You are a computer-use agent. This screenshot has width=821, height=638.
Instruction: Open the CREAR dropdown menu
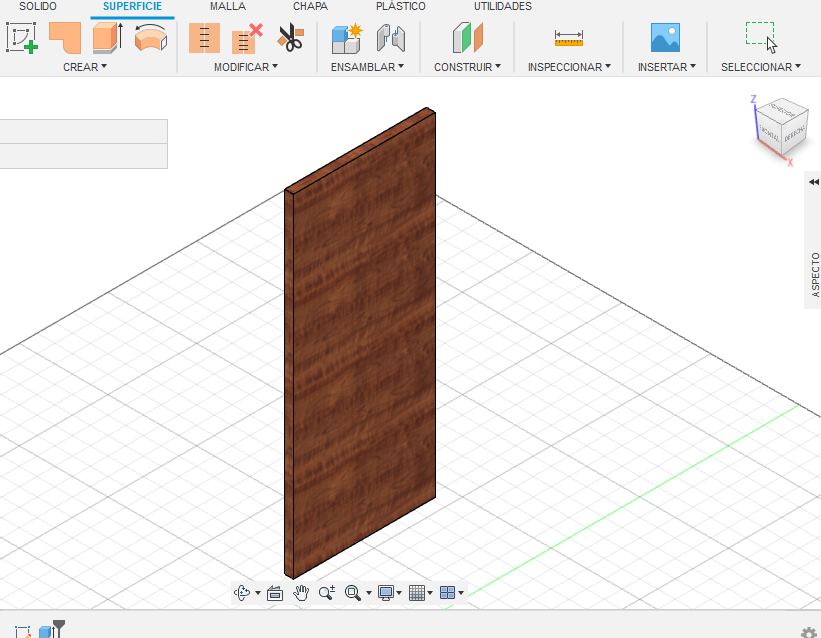point(85,67)
